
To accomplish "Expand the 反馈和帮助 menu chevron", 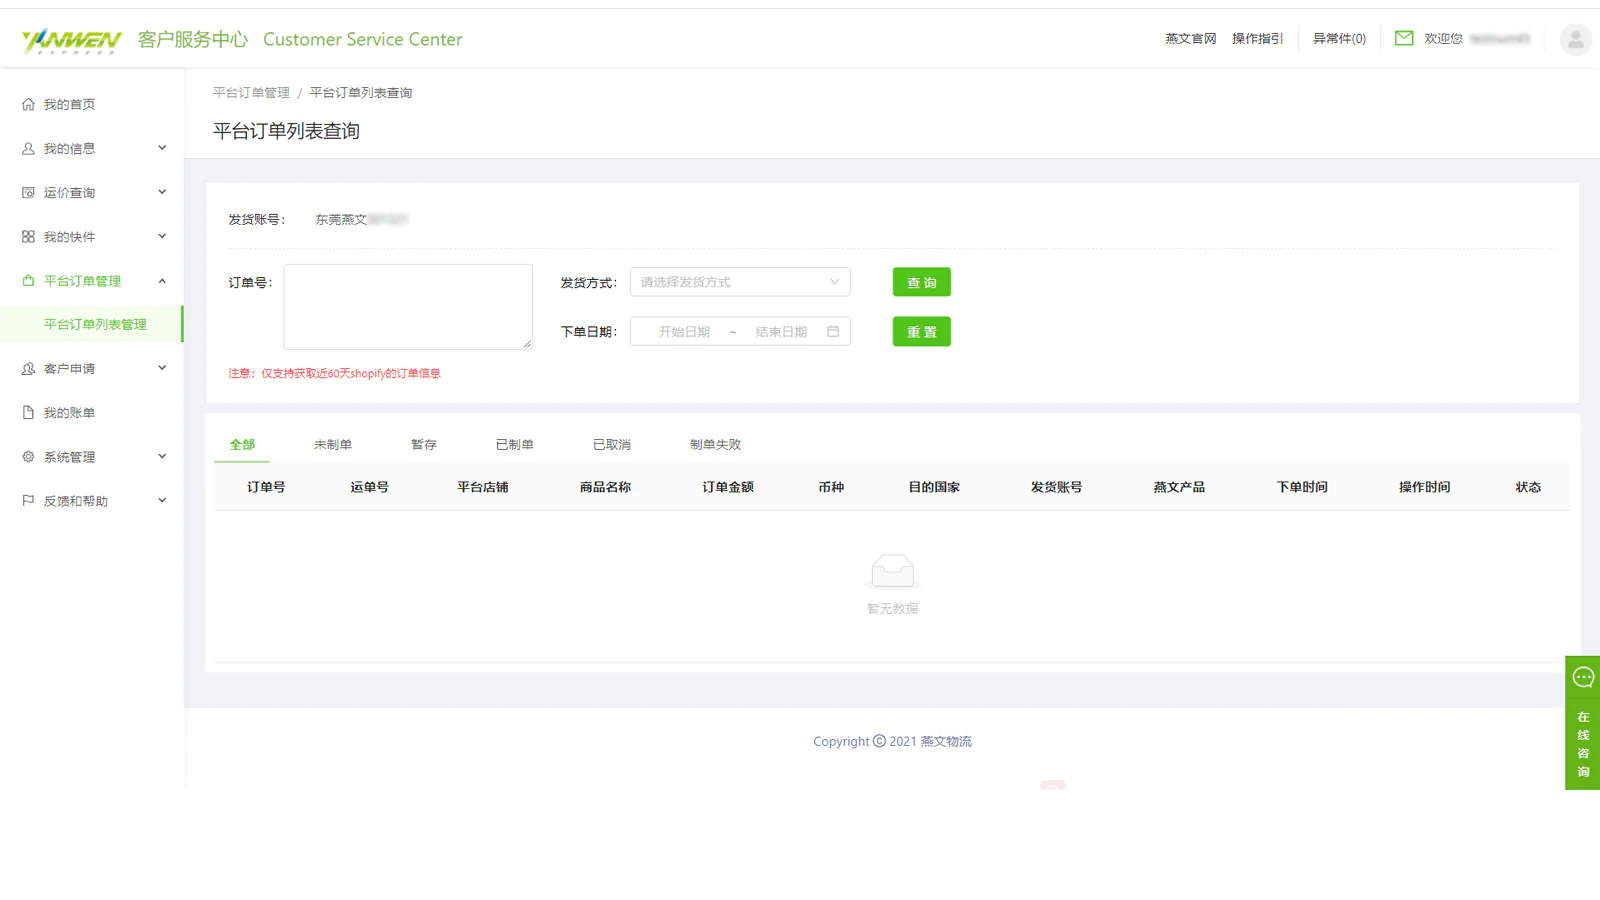I will [162, 500].
